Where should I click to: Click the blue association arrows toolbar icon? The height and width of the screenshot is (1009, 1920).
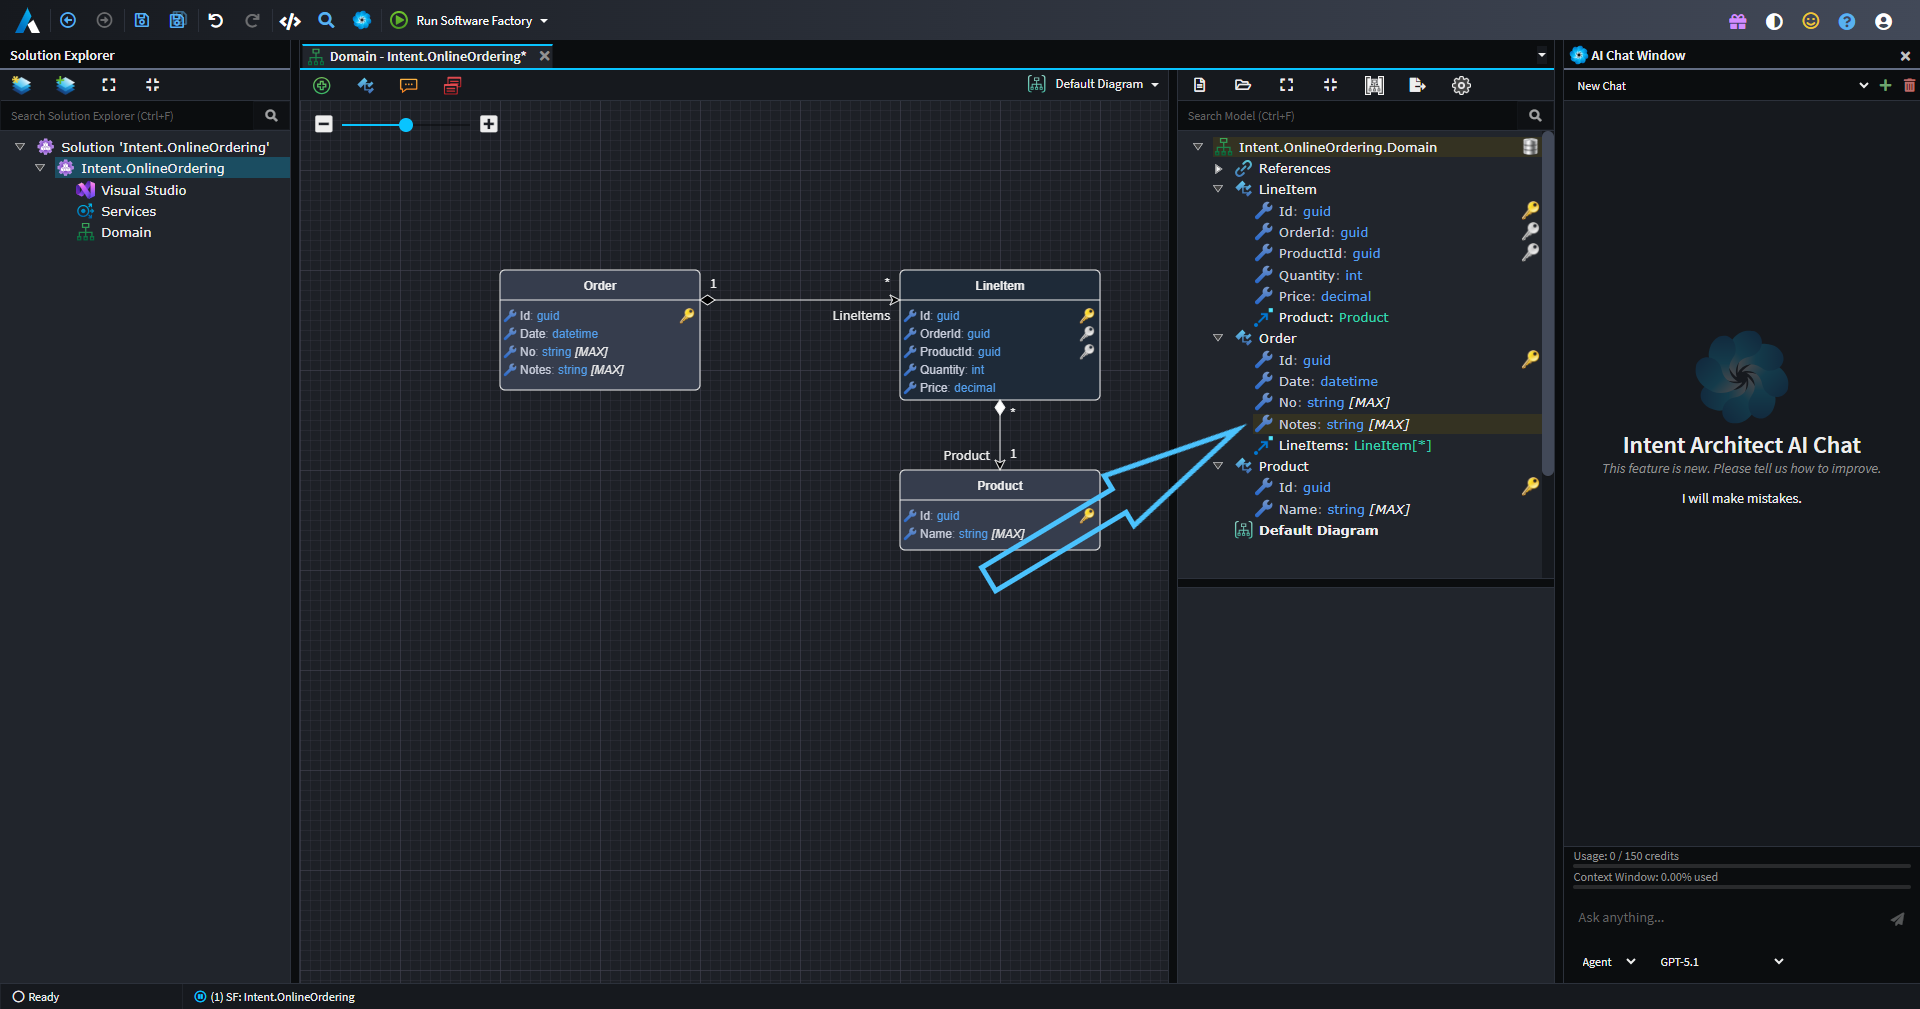point(365,86)
